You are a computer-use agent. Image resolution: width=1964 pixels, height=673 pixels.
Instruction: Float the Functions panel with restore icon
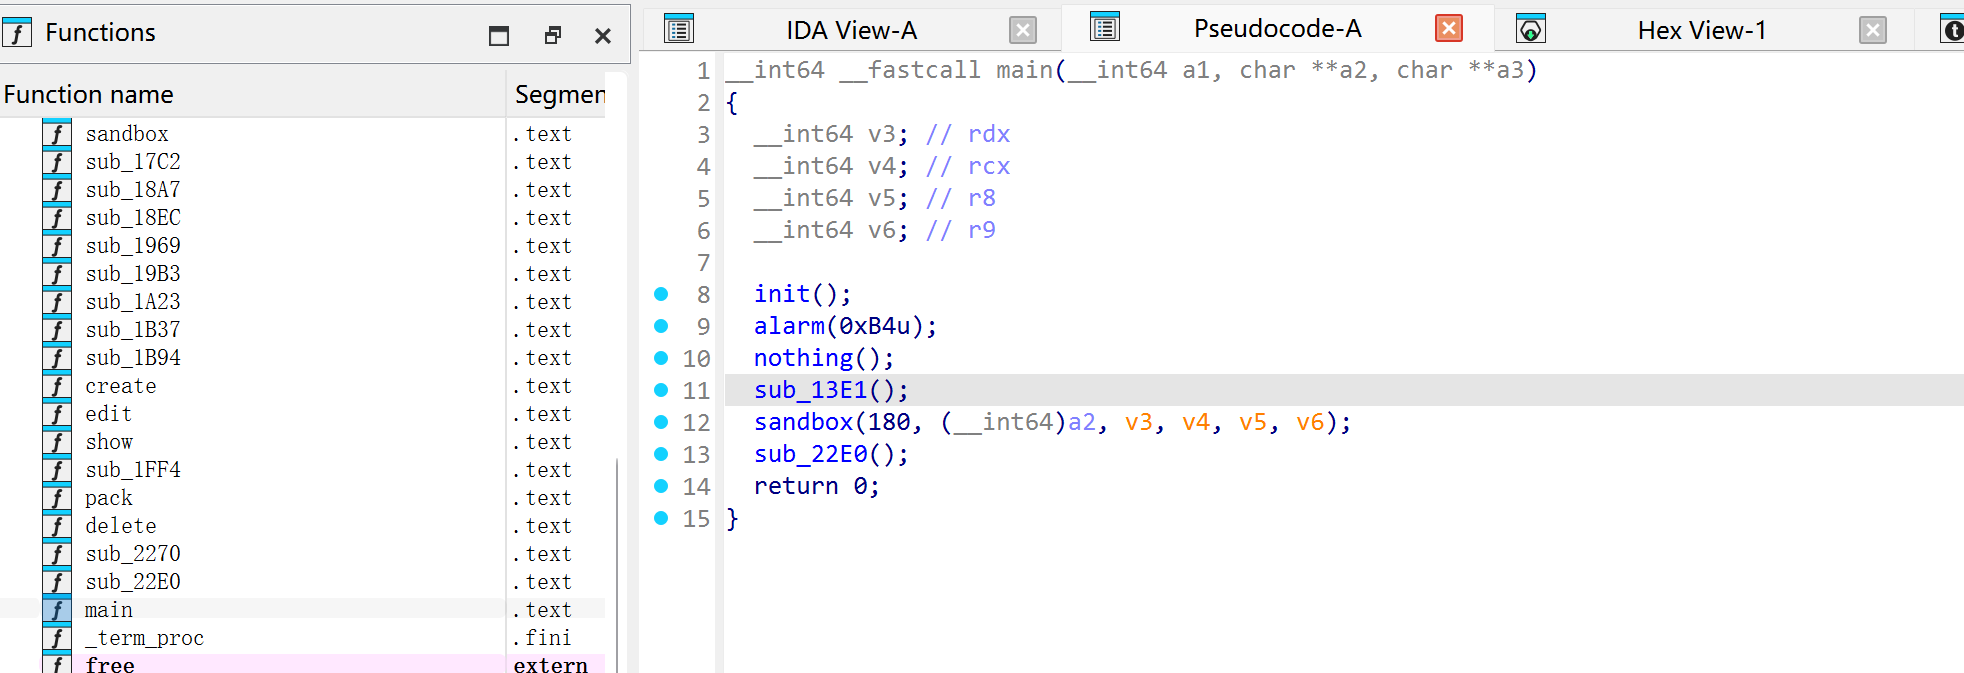tap(552, 36)
